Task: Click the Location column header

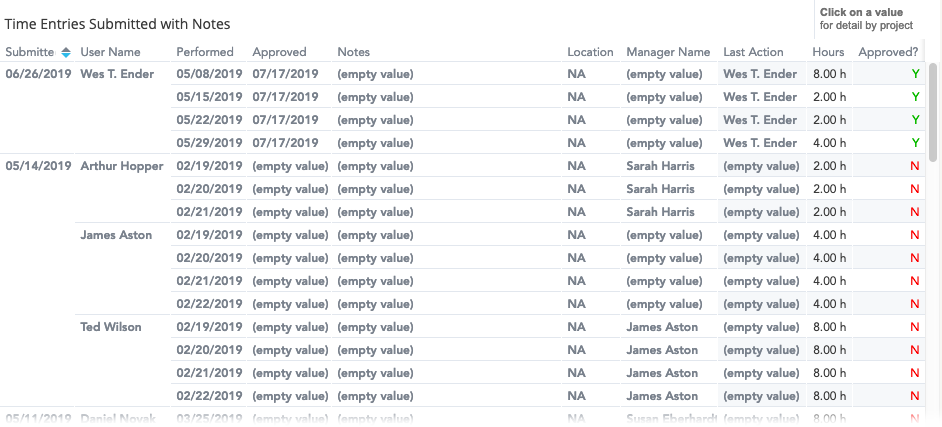Action: 591,52
